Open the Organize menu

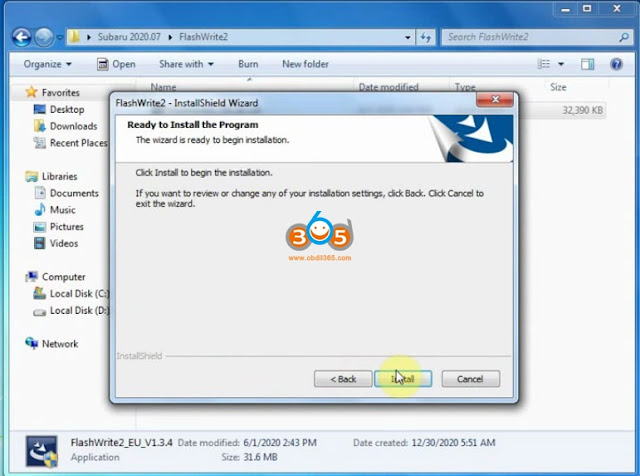pyautogui.click(x=47, y=64)
